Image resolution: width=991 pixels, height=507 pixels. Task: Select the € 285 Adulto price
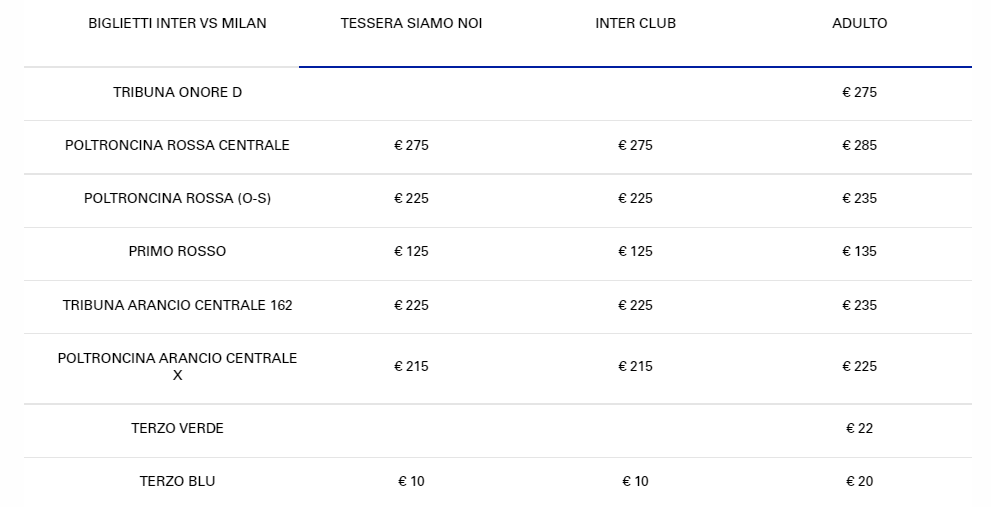point(859,145)
